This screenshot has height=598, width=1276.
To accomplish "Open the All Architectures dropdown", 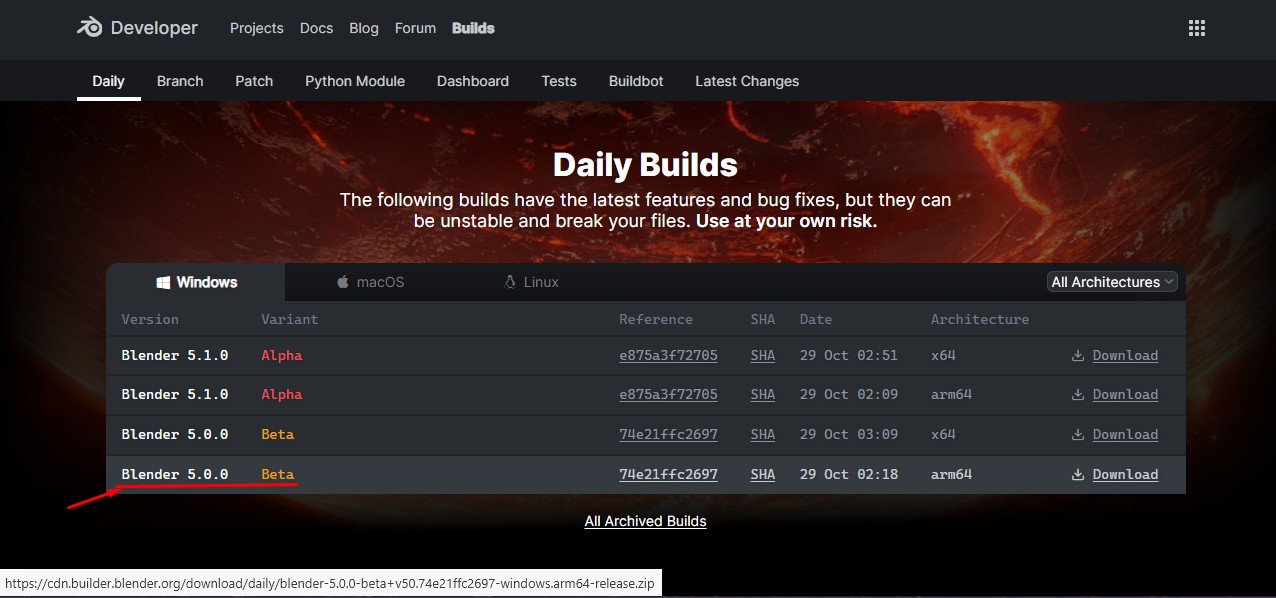I will (x=1112, y=282).
